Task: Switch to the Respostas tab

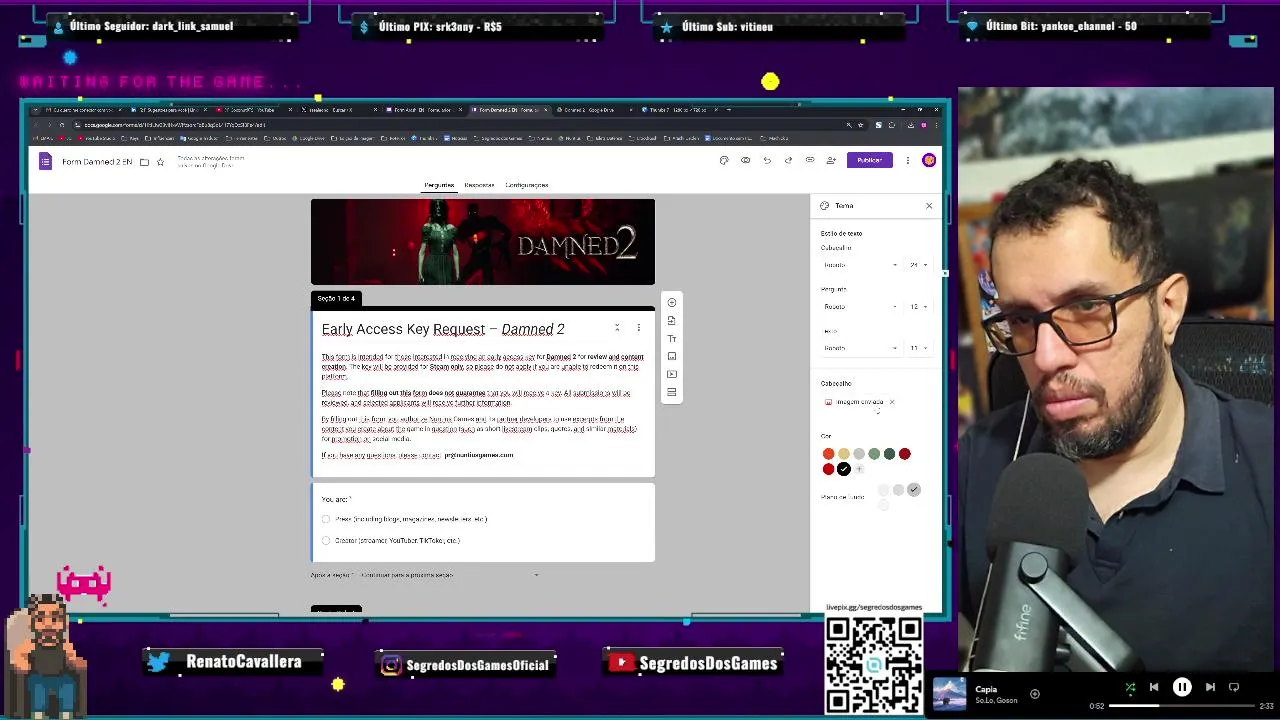Action: click(x=479, y=185)
